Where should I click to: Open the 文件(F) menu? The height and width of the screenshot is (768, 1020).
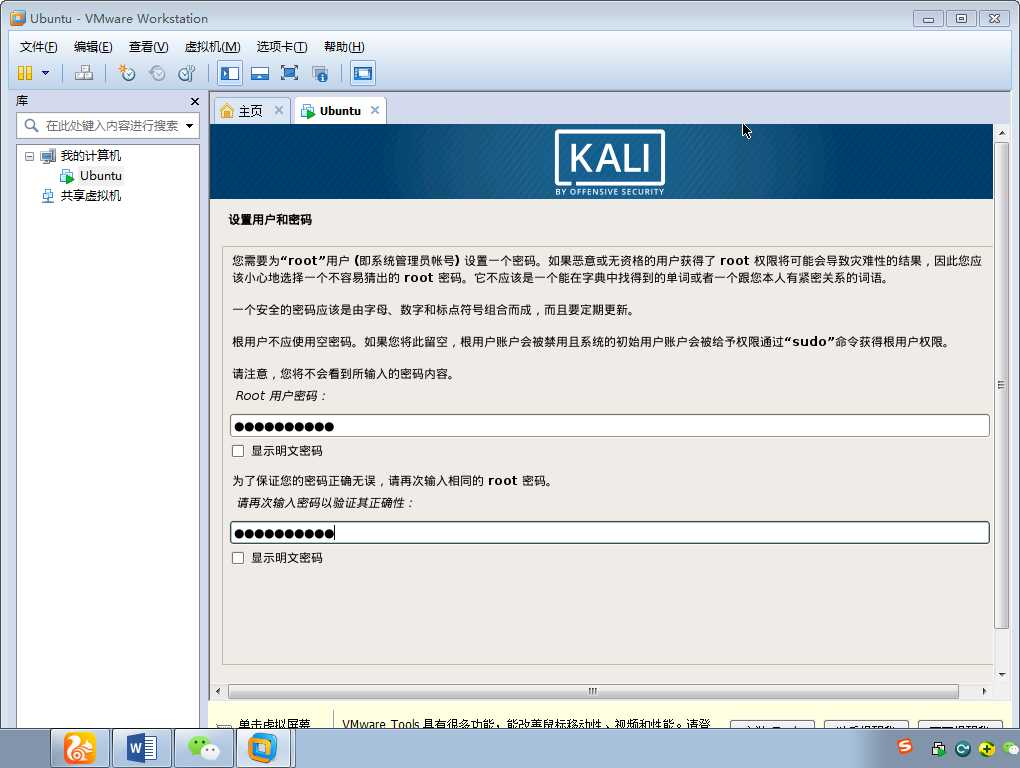coord(38,47)
